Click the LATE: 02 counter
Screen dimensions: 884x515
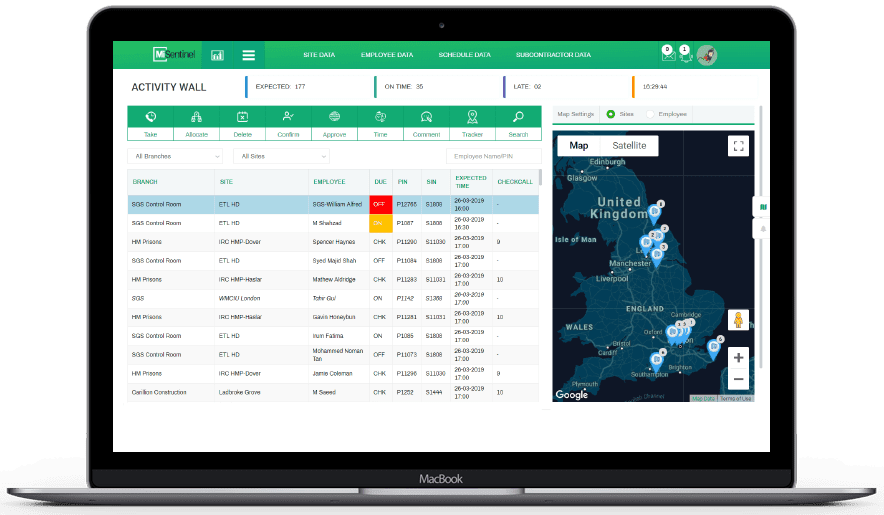point(527,86)
